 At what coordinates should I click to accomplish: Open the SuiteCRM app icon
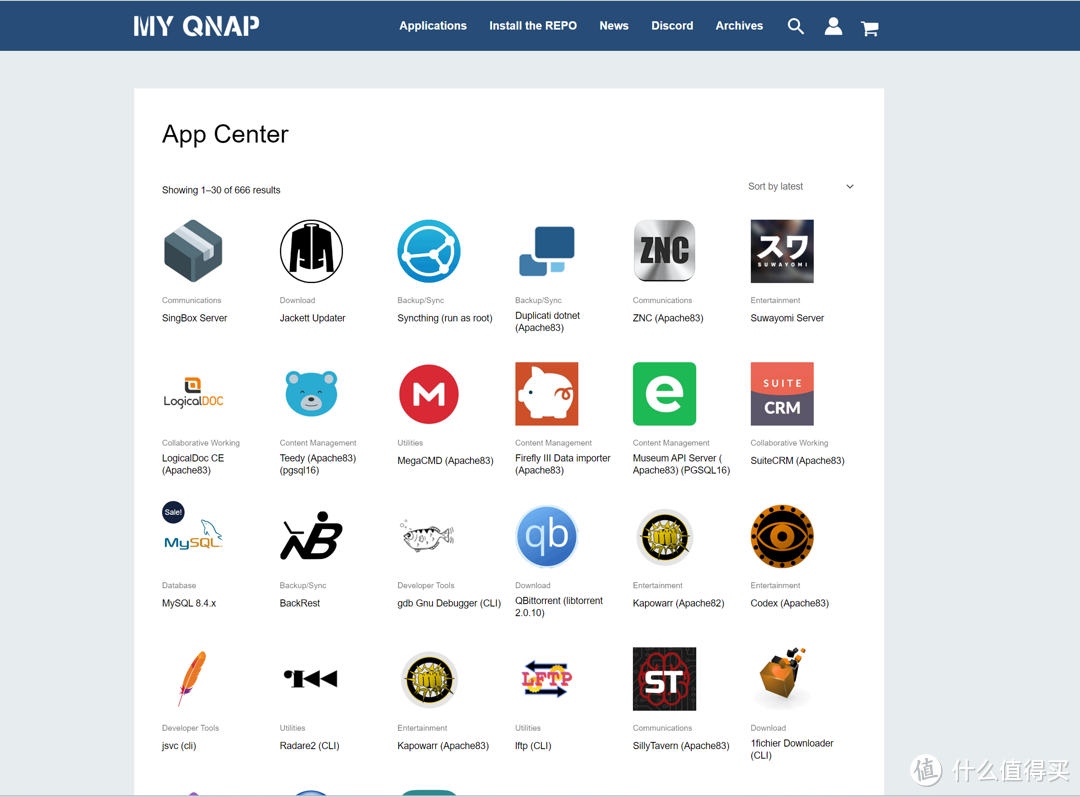click(782, 393)
